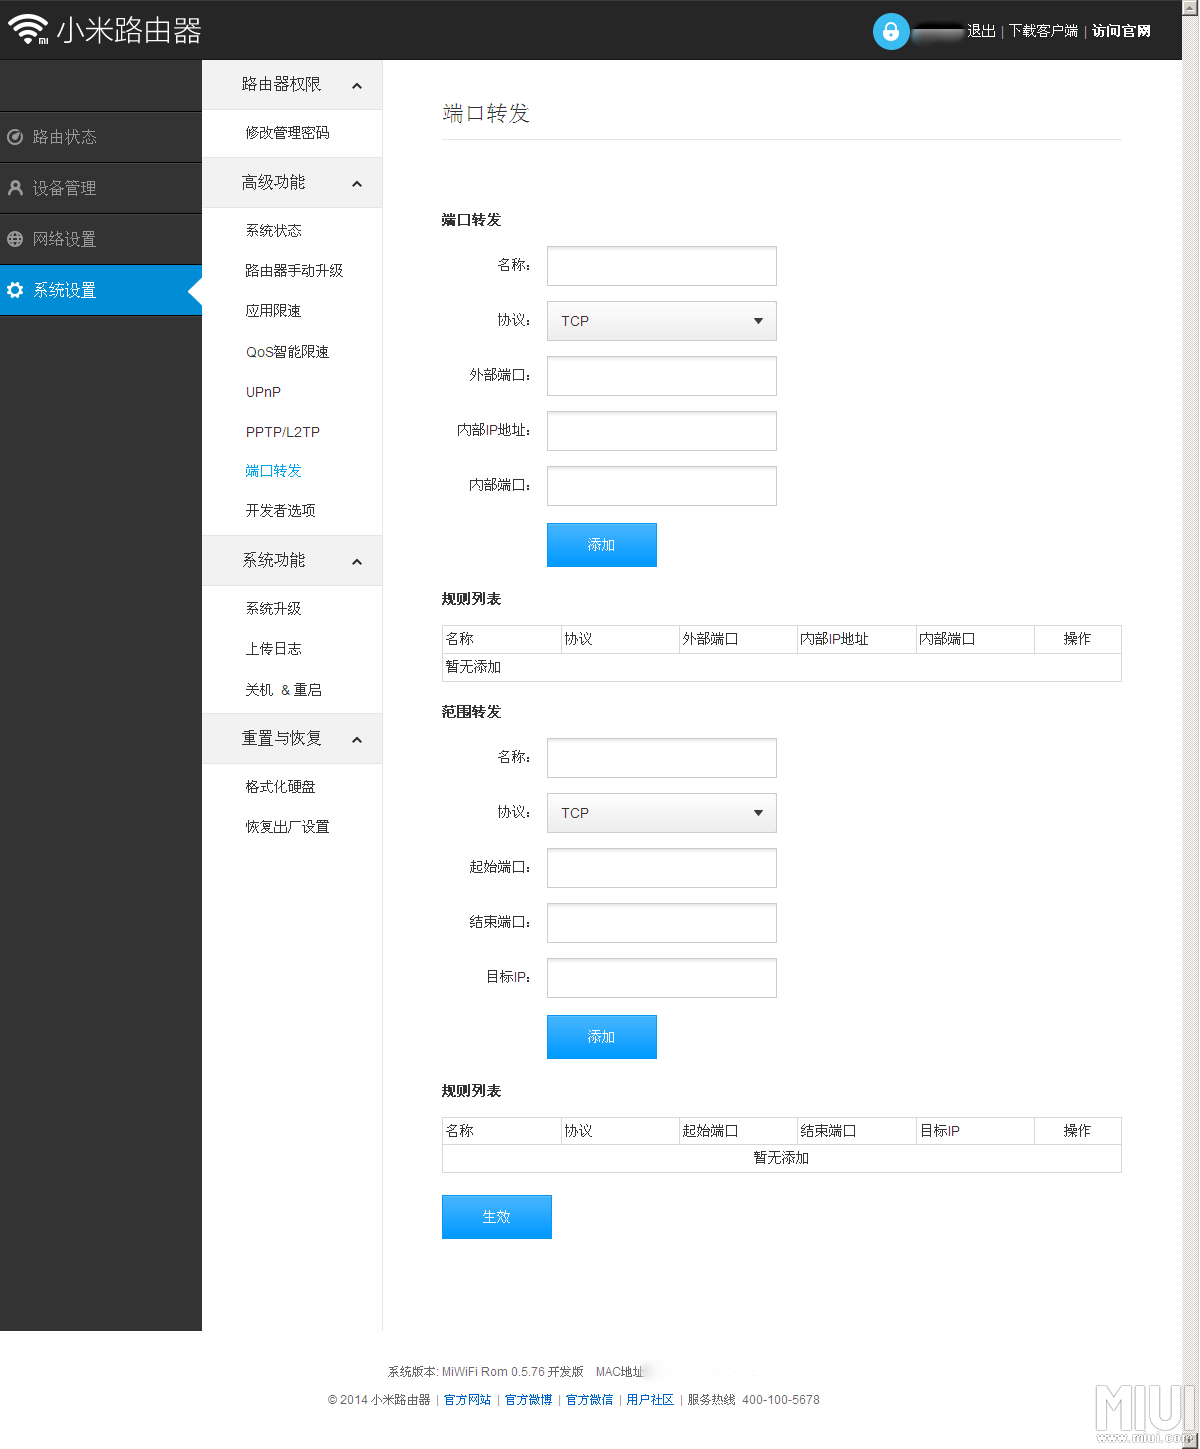Collapse the 系统功能 section chevron
Screen dimensions: 1200x1449
[x=357, y=562]
